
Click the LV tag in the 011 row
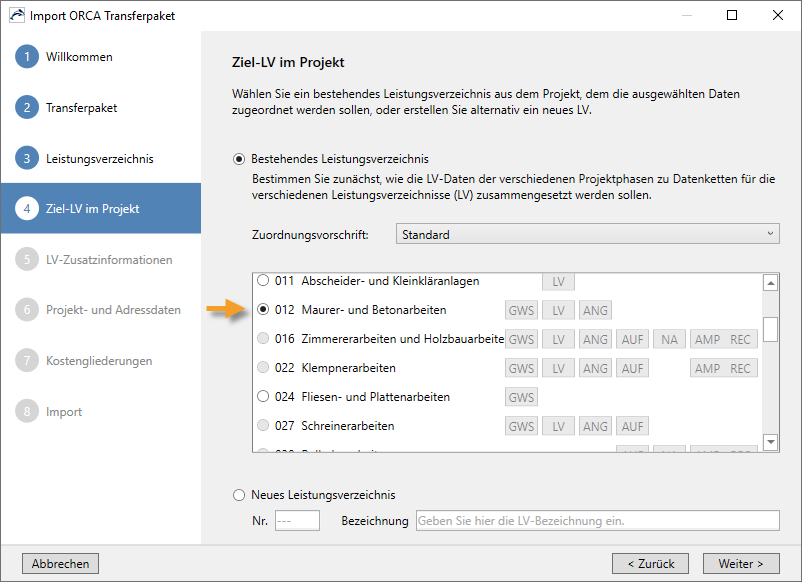pyautogui.click(x=559, y=281)
